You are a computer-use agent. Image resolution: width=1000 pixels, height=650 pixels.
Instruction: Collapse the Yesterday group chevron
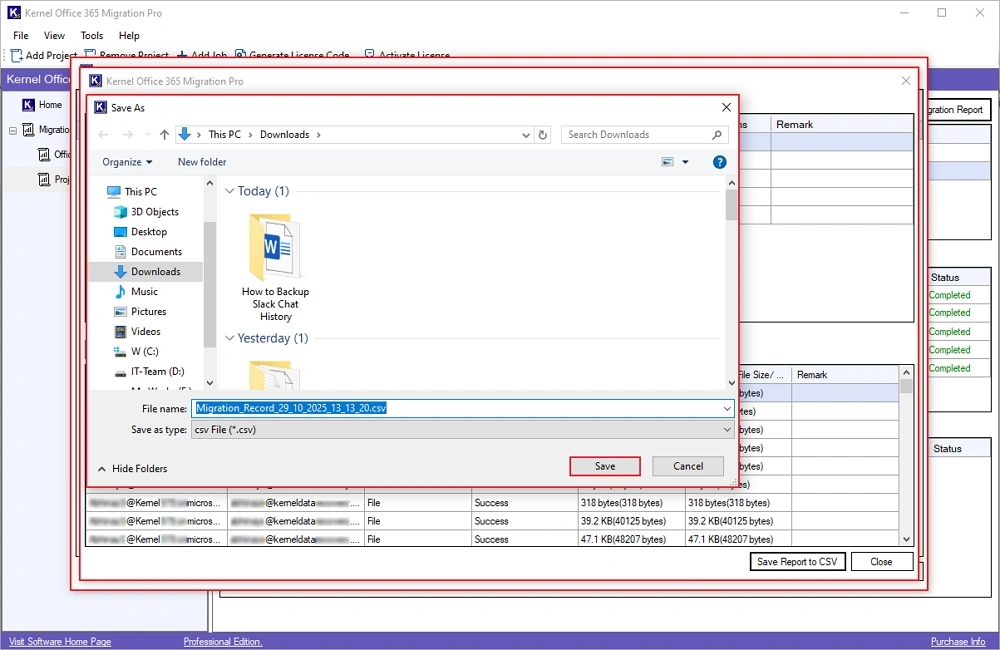point(229,339)
